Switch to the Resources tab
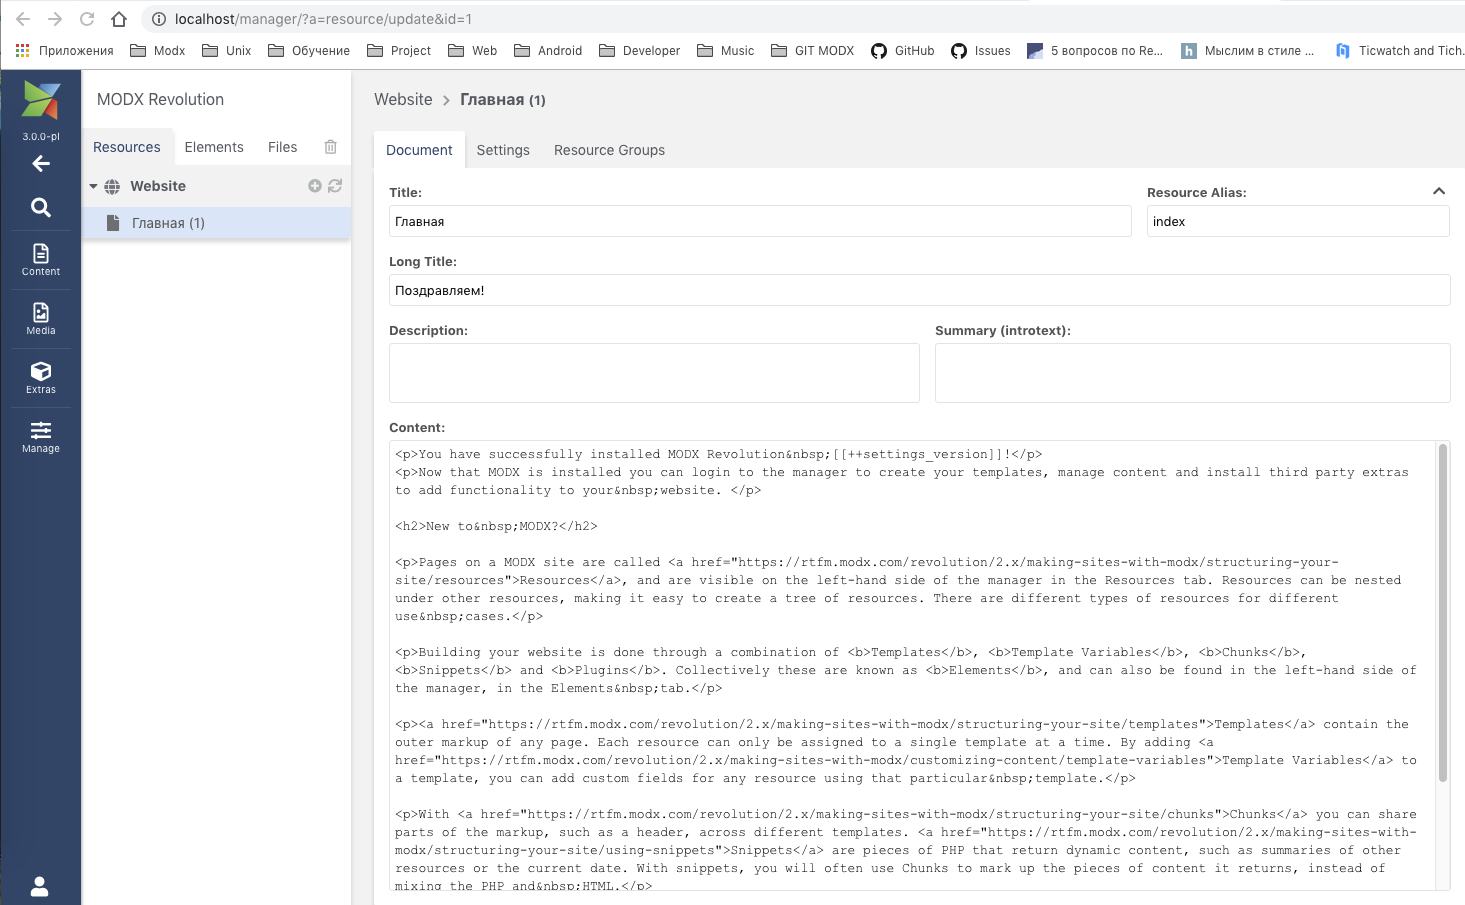This screenshot has width=1465, height=905. pos(127,147)
